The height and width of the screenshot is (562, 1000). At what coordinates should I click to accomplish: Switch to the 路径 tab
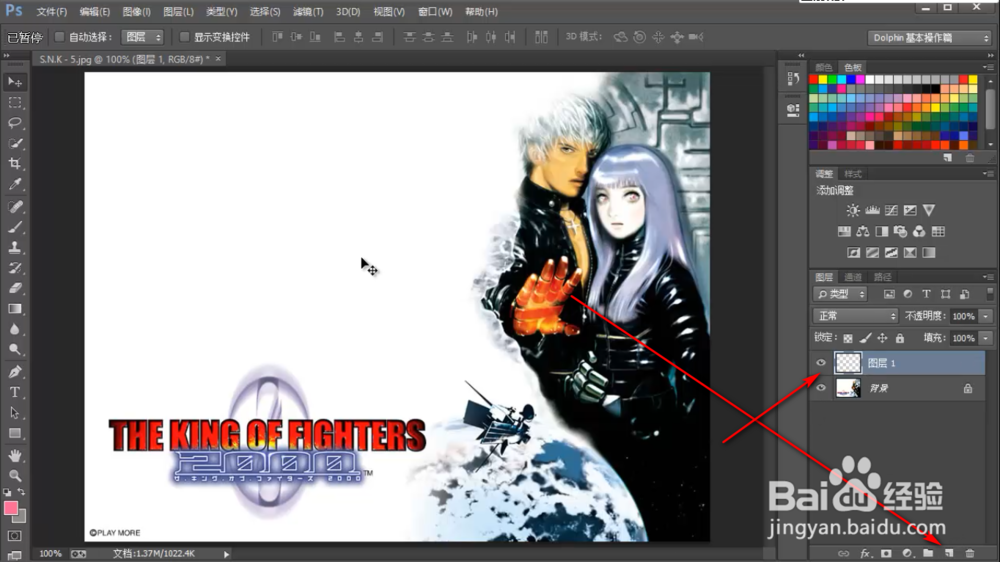(x=882, y=277)
